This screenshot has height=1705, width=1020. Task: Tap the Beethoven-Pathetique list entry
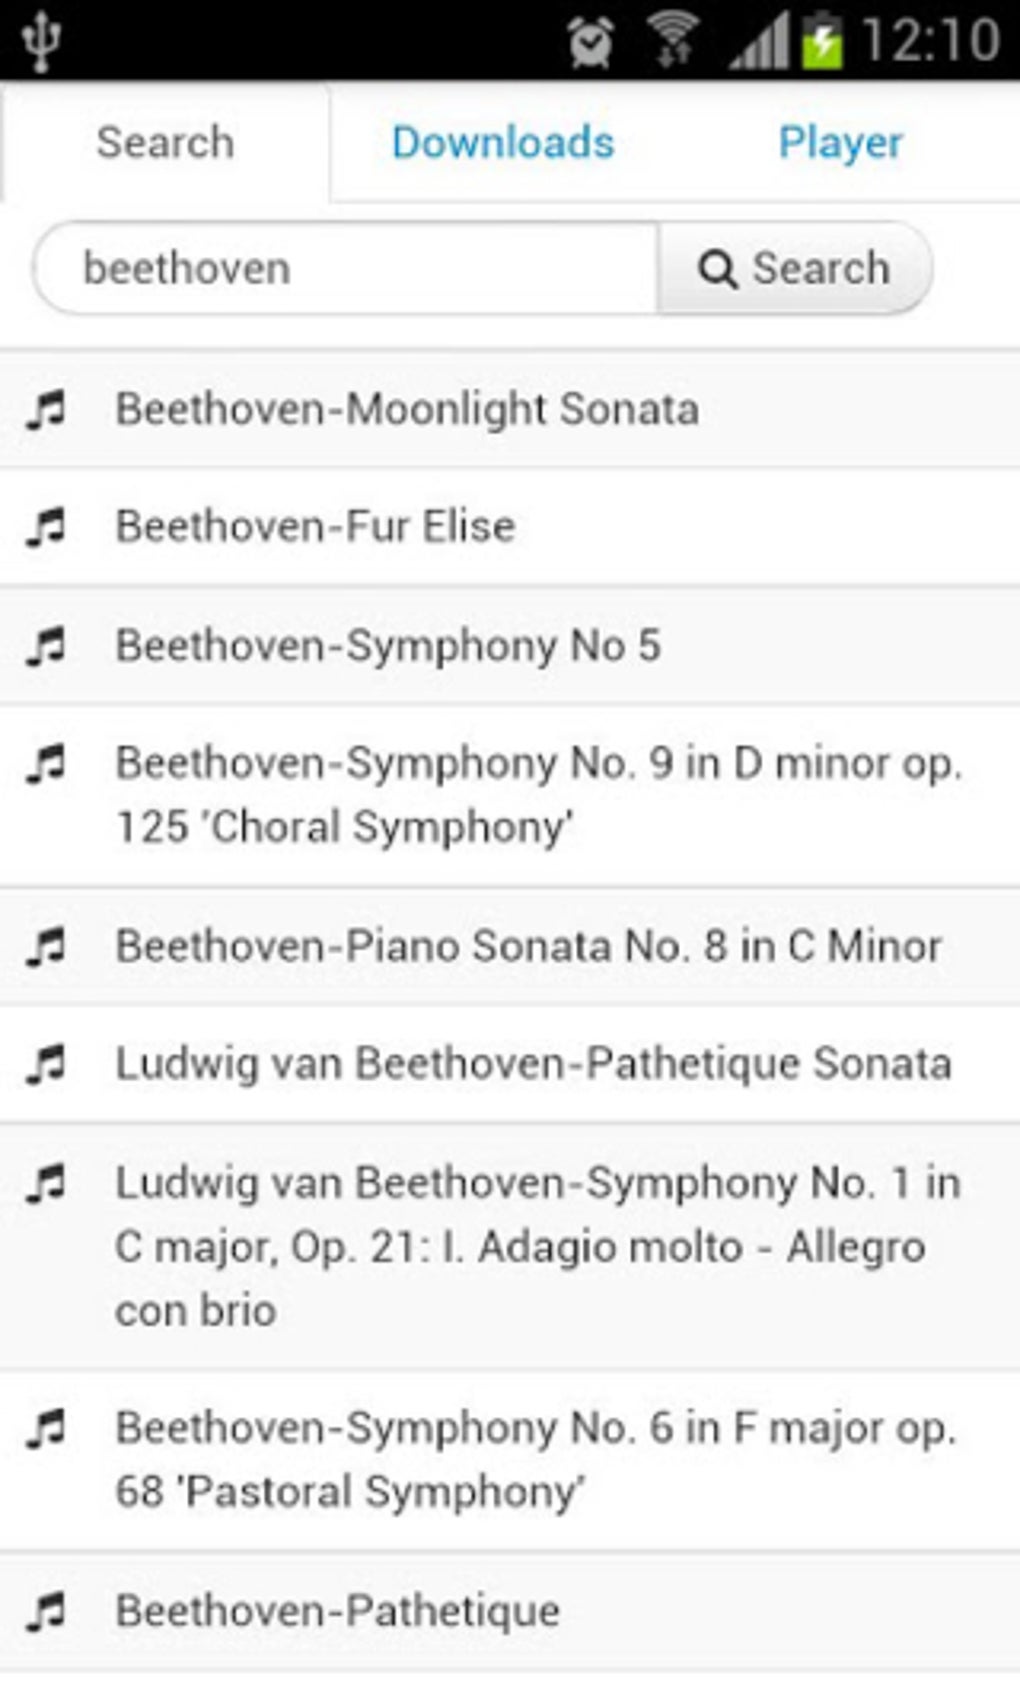338,1611
